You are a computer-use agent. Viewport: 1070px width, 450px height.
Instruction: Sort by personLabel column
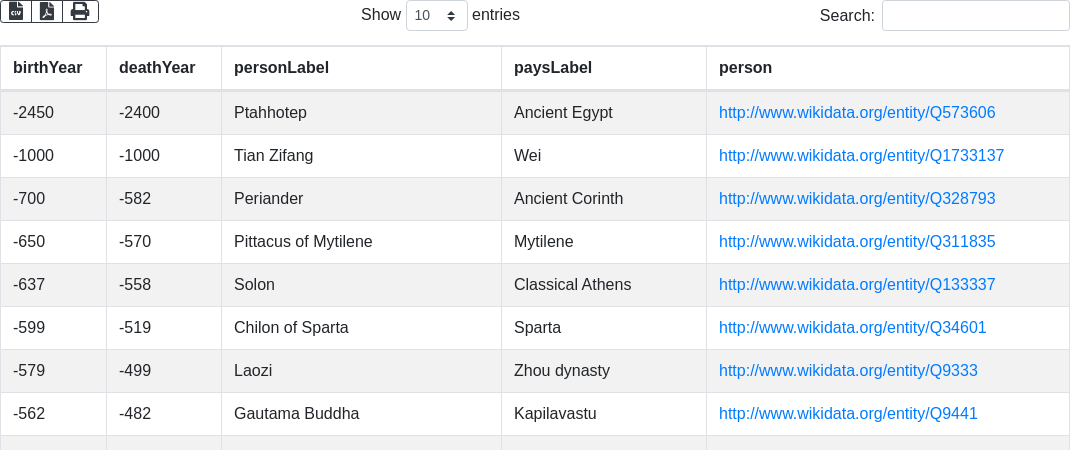tap(281, 68)
